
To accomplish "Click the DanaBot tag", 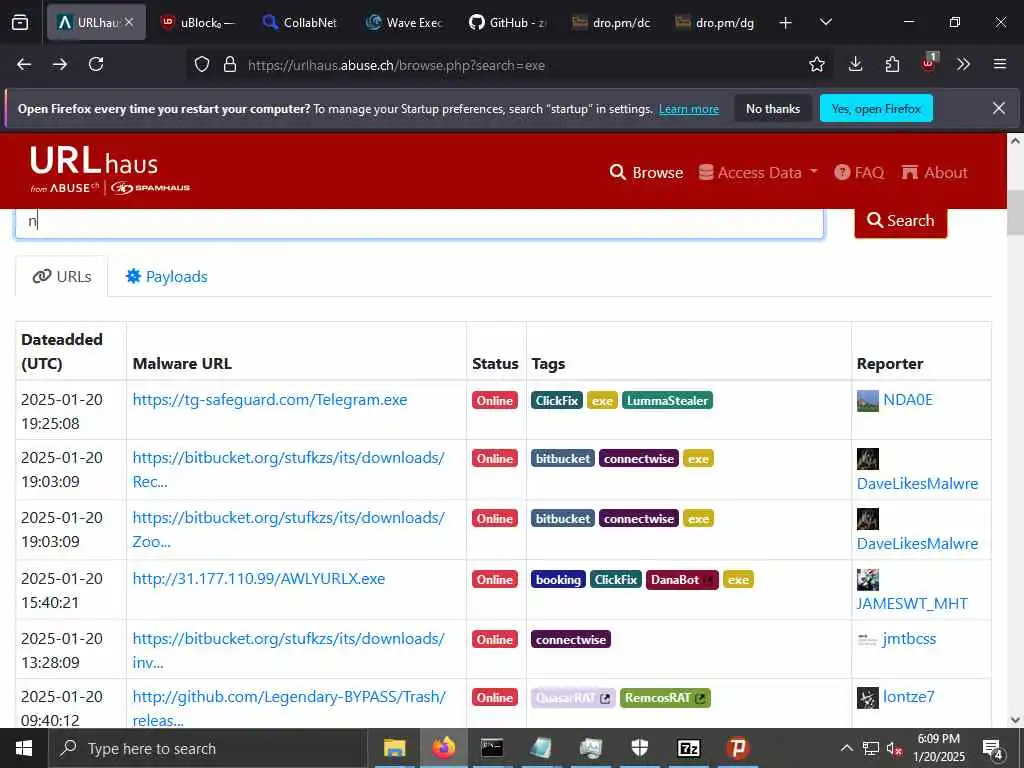I will pyautogui.click(x=682, y=579).
